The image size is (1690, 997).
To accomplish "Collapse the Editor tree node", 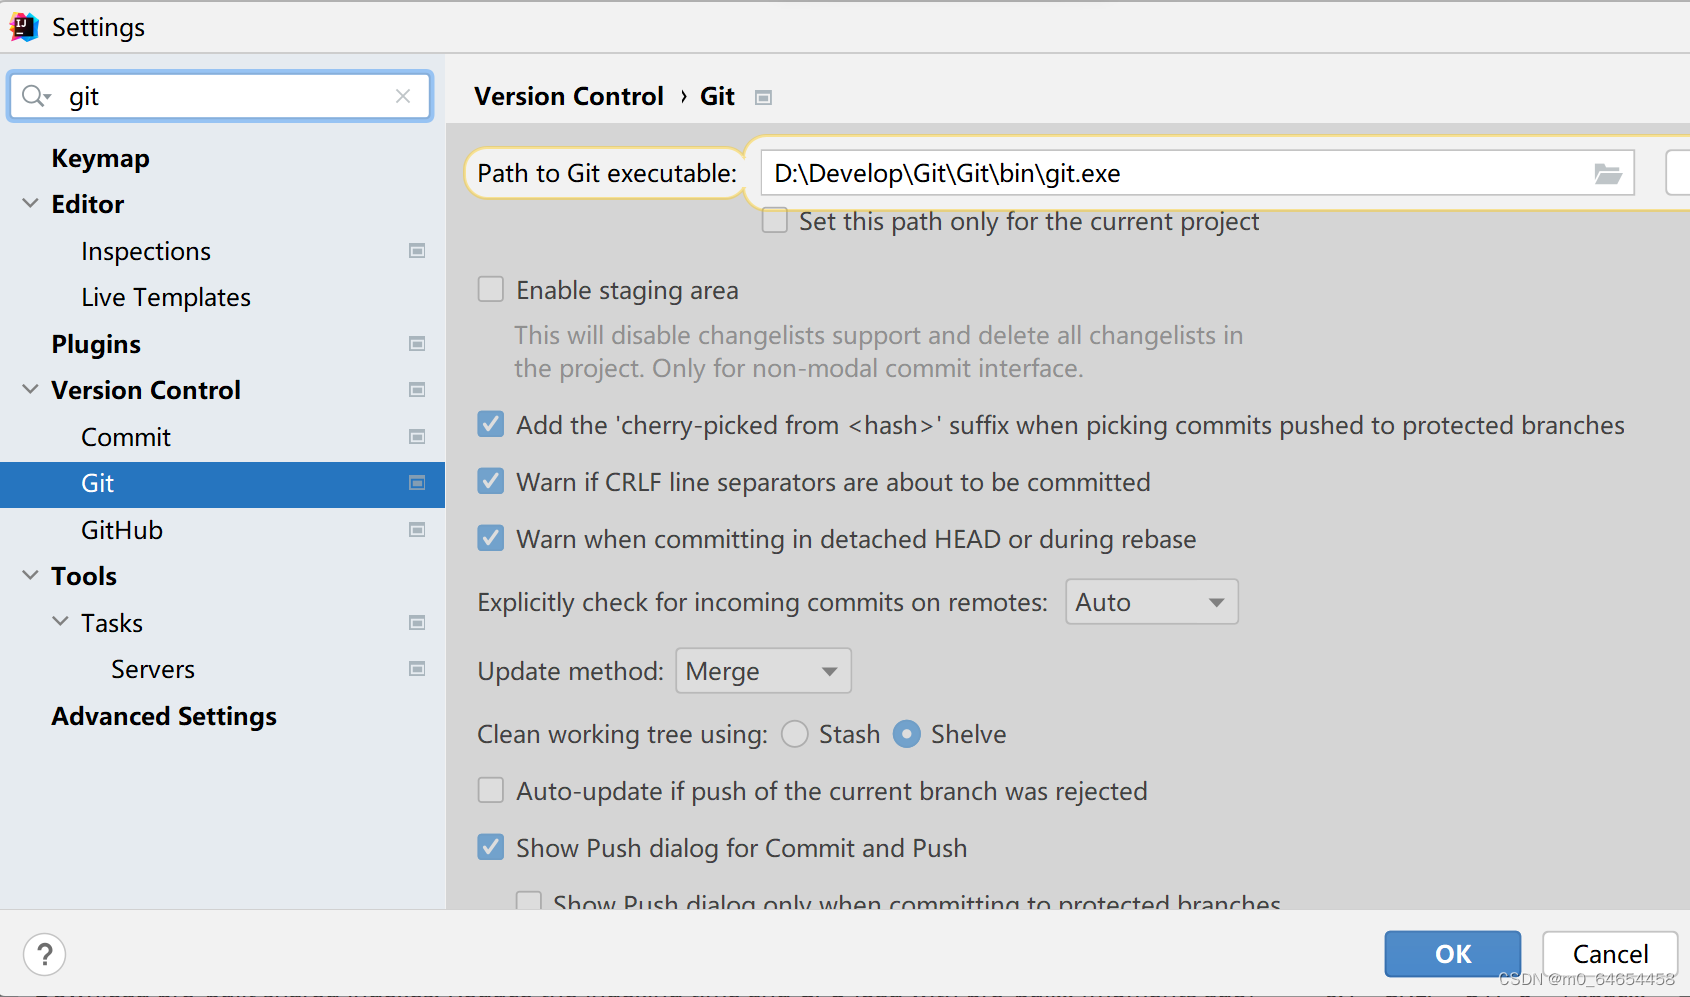I will click(31, 203).
